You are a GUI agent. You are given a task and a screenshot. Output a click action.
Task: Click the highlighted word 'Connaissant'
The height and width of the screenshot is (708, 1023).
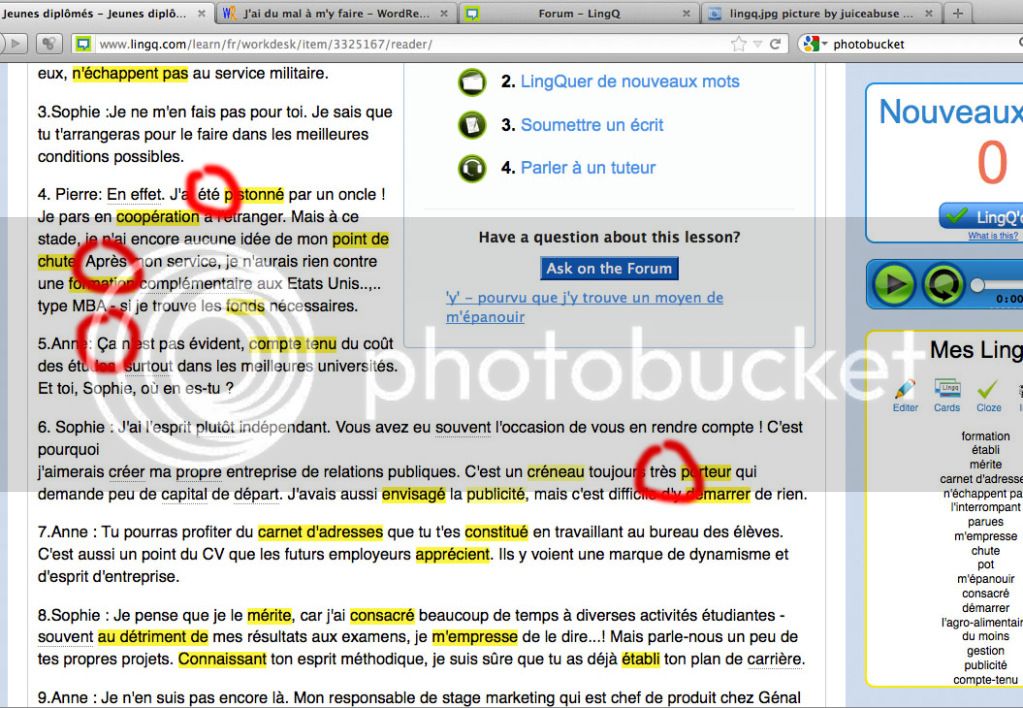coord(222,659)
